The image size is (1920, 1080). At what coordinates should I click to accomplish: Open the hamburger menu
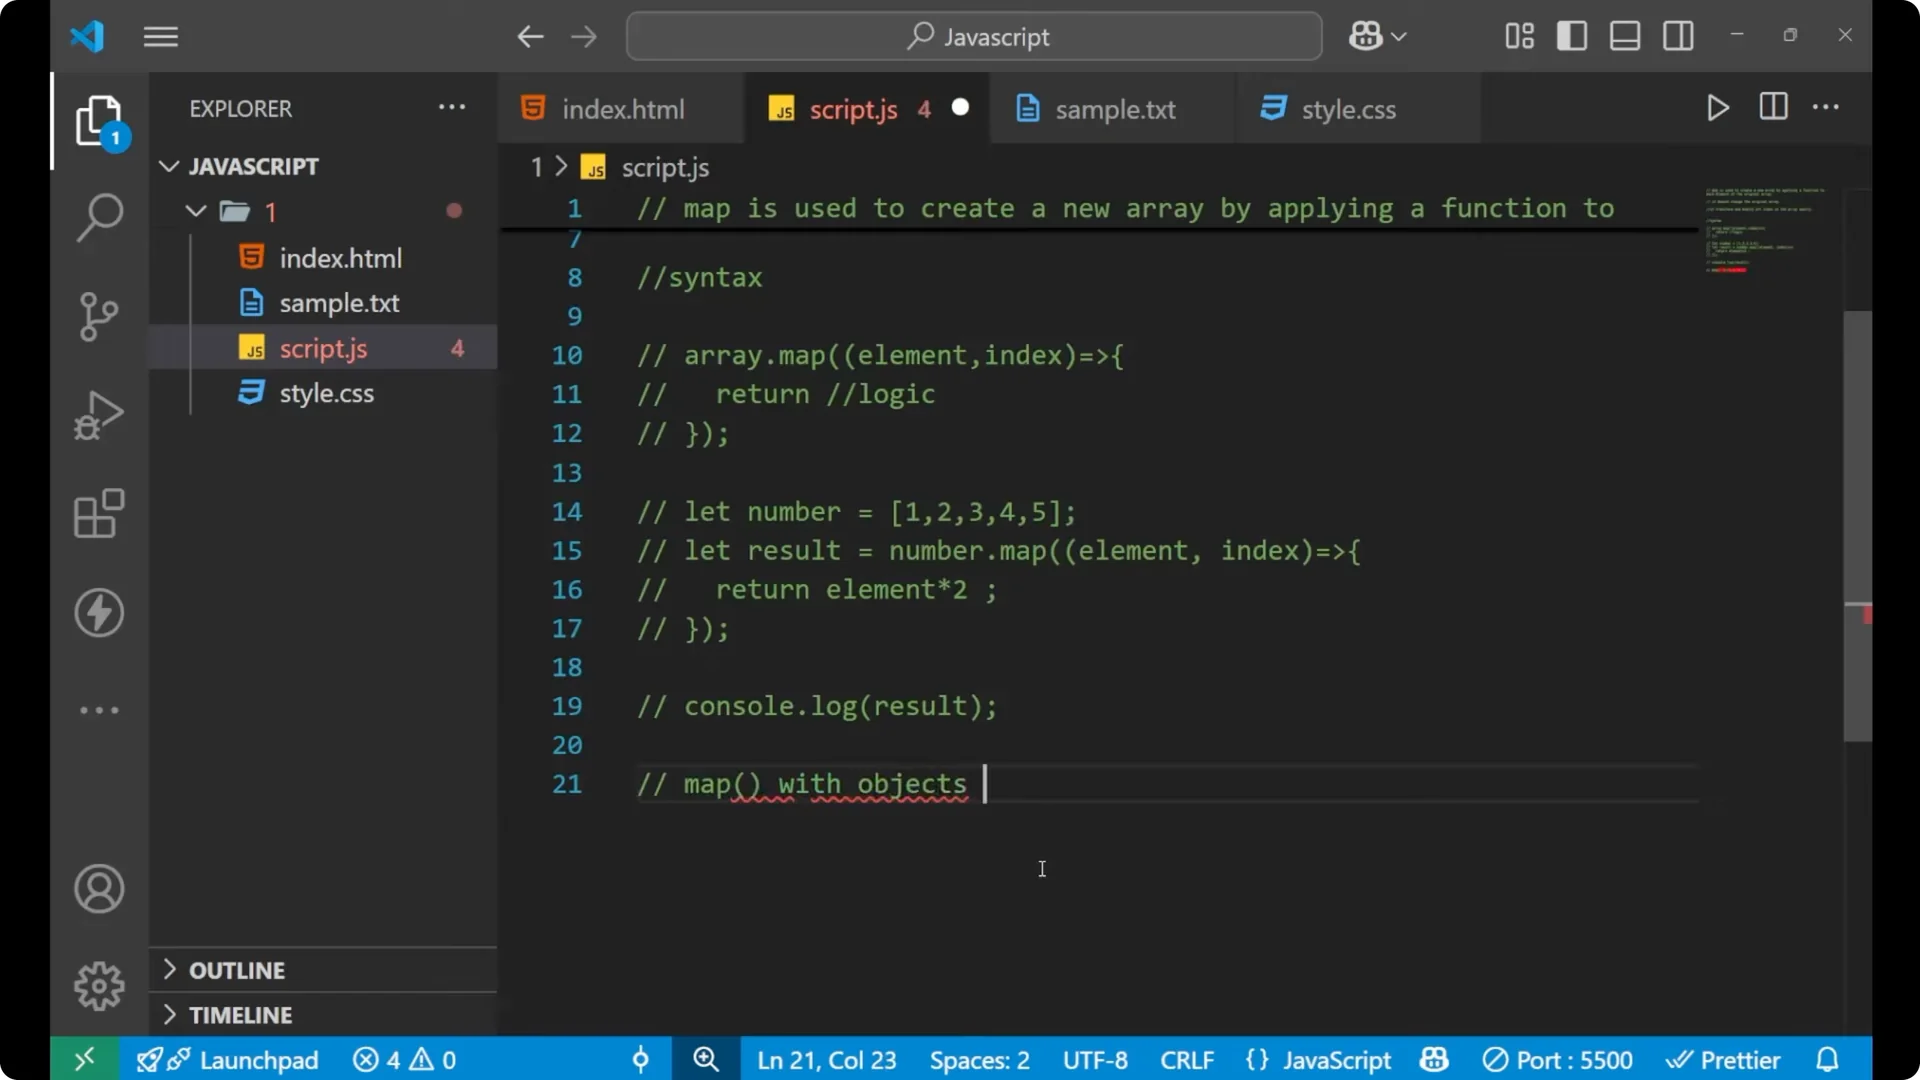(160, 36)
